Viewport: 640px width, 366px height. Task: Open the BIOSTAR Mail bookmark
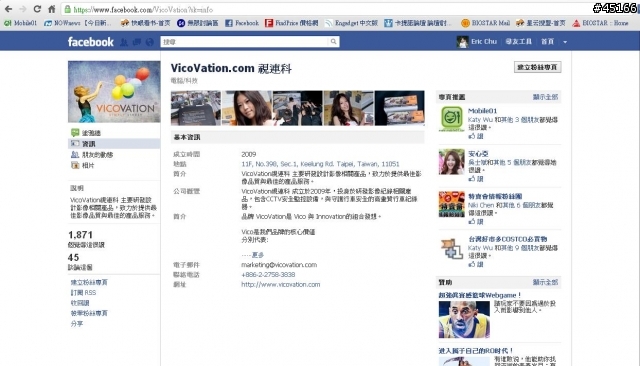[485, 23]
